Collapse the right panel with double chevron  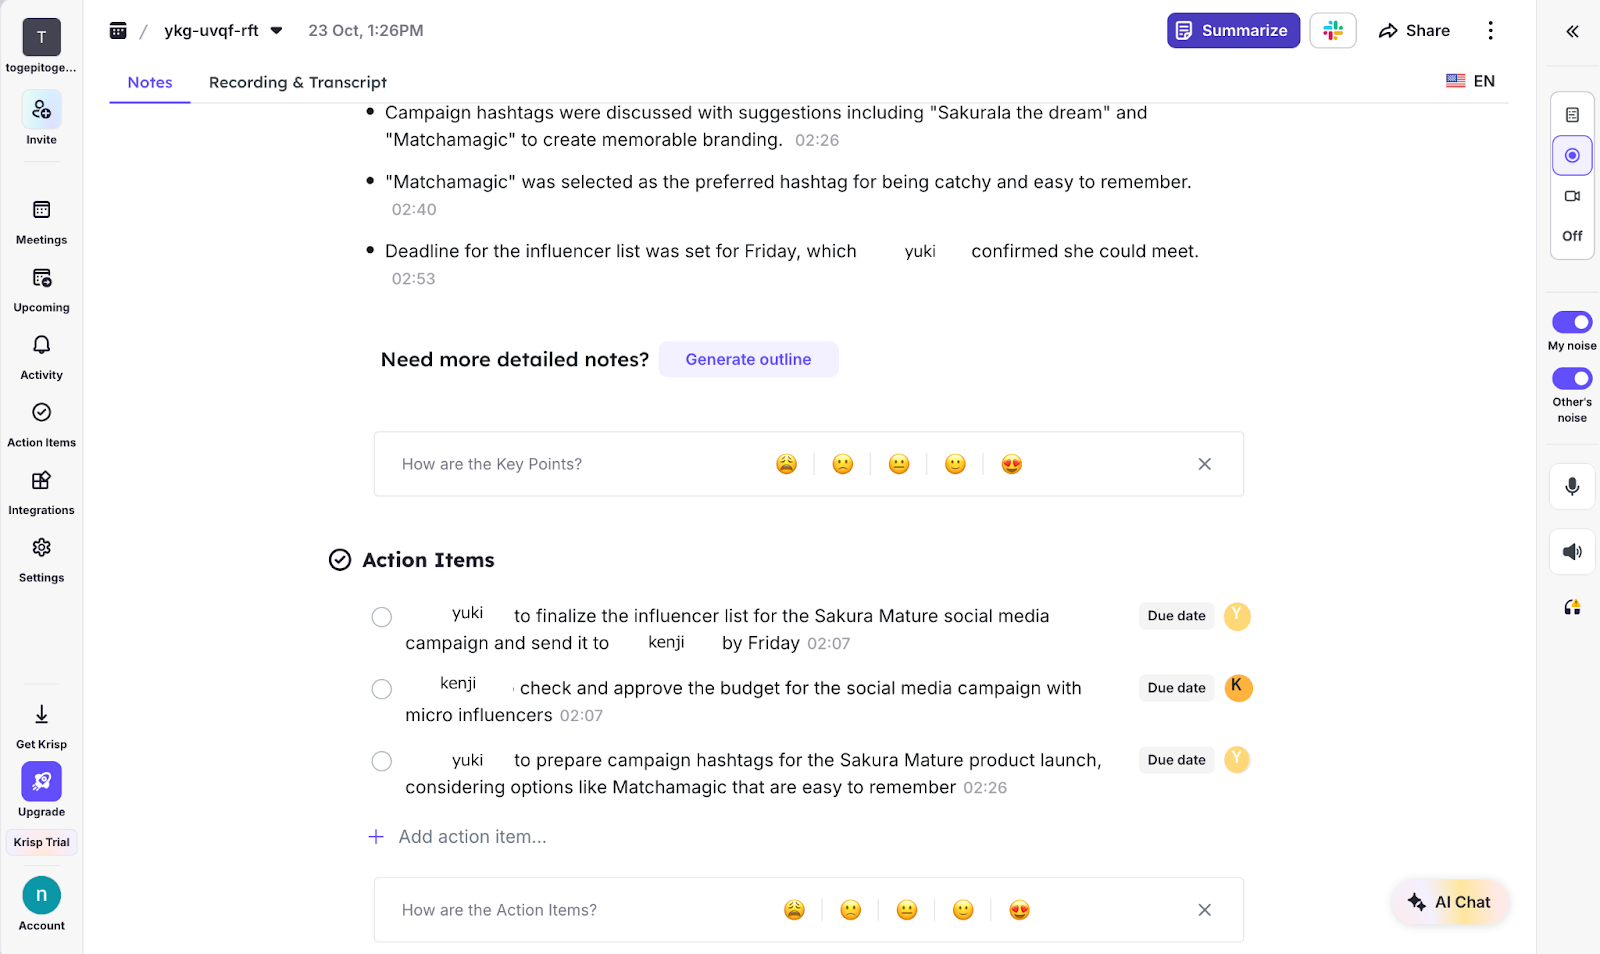pos(1572,32)
